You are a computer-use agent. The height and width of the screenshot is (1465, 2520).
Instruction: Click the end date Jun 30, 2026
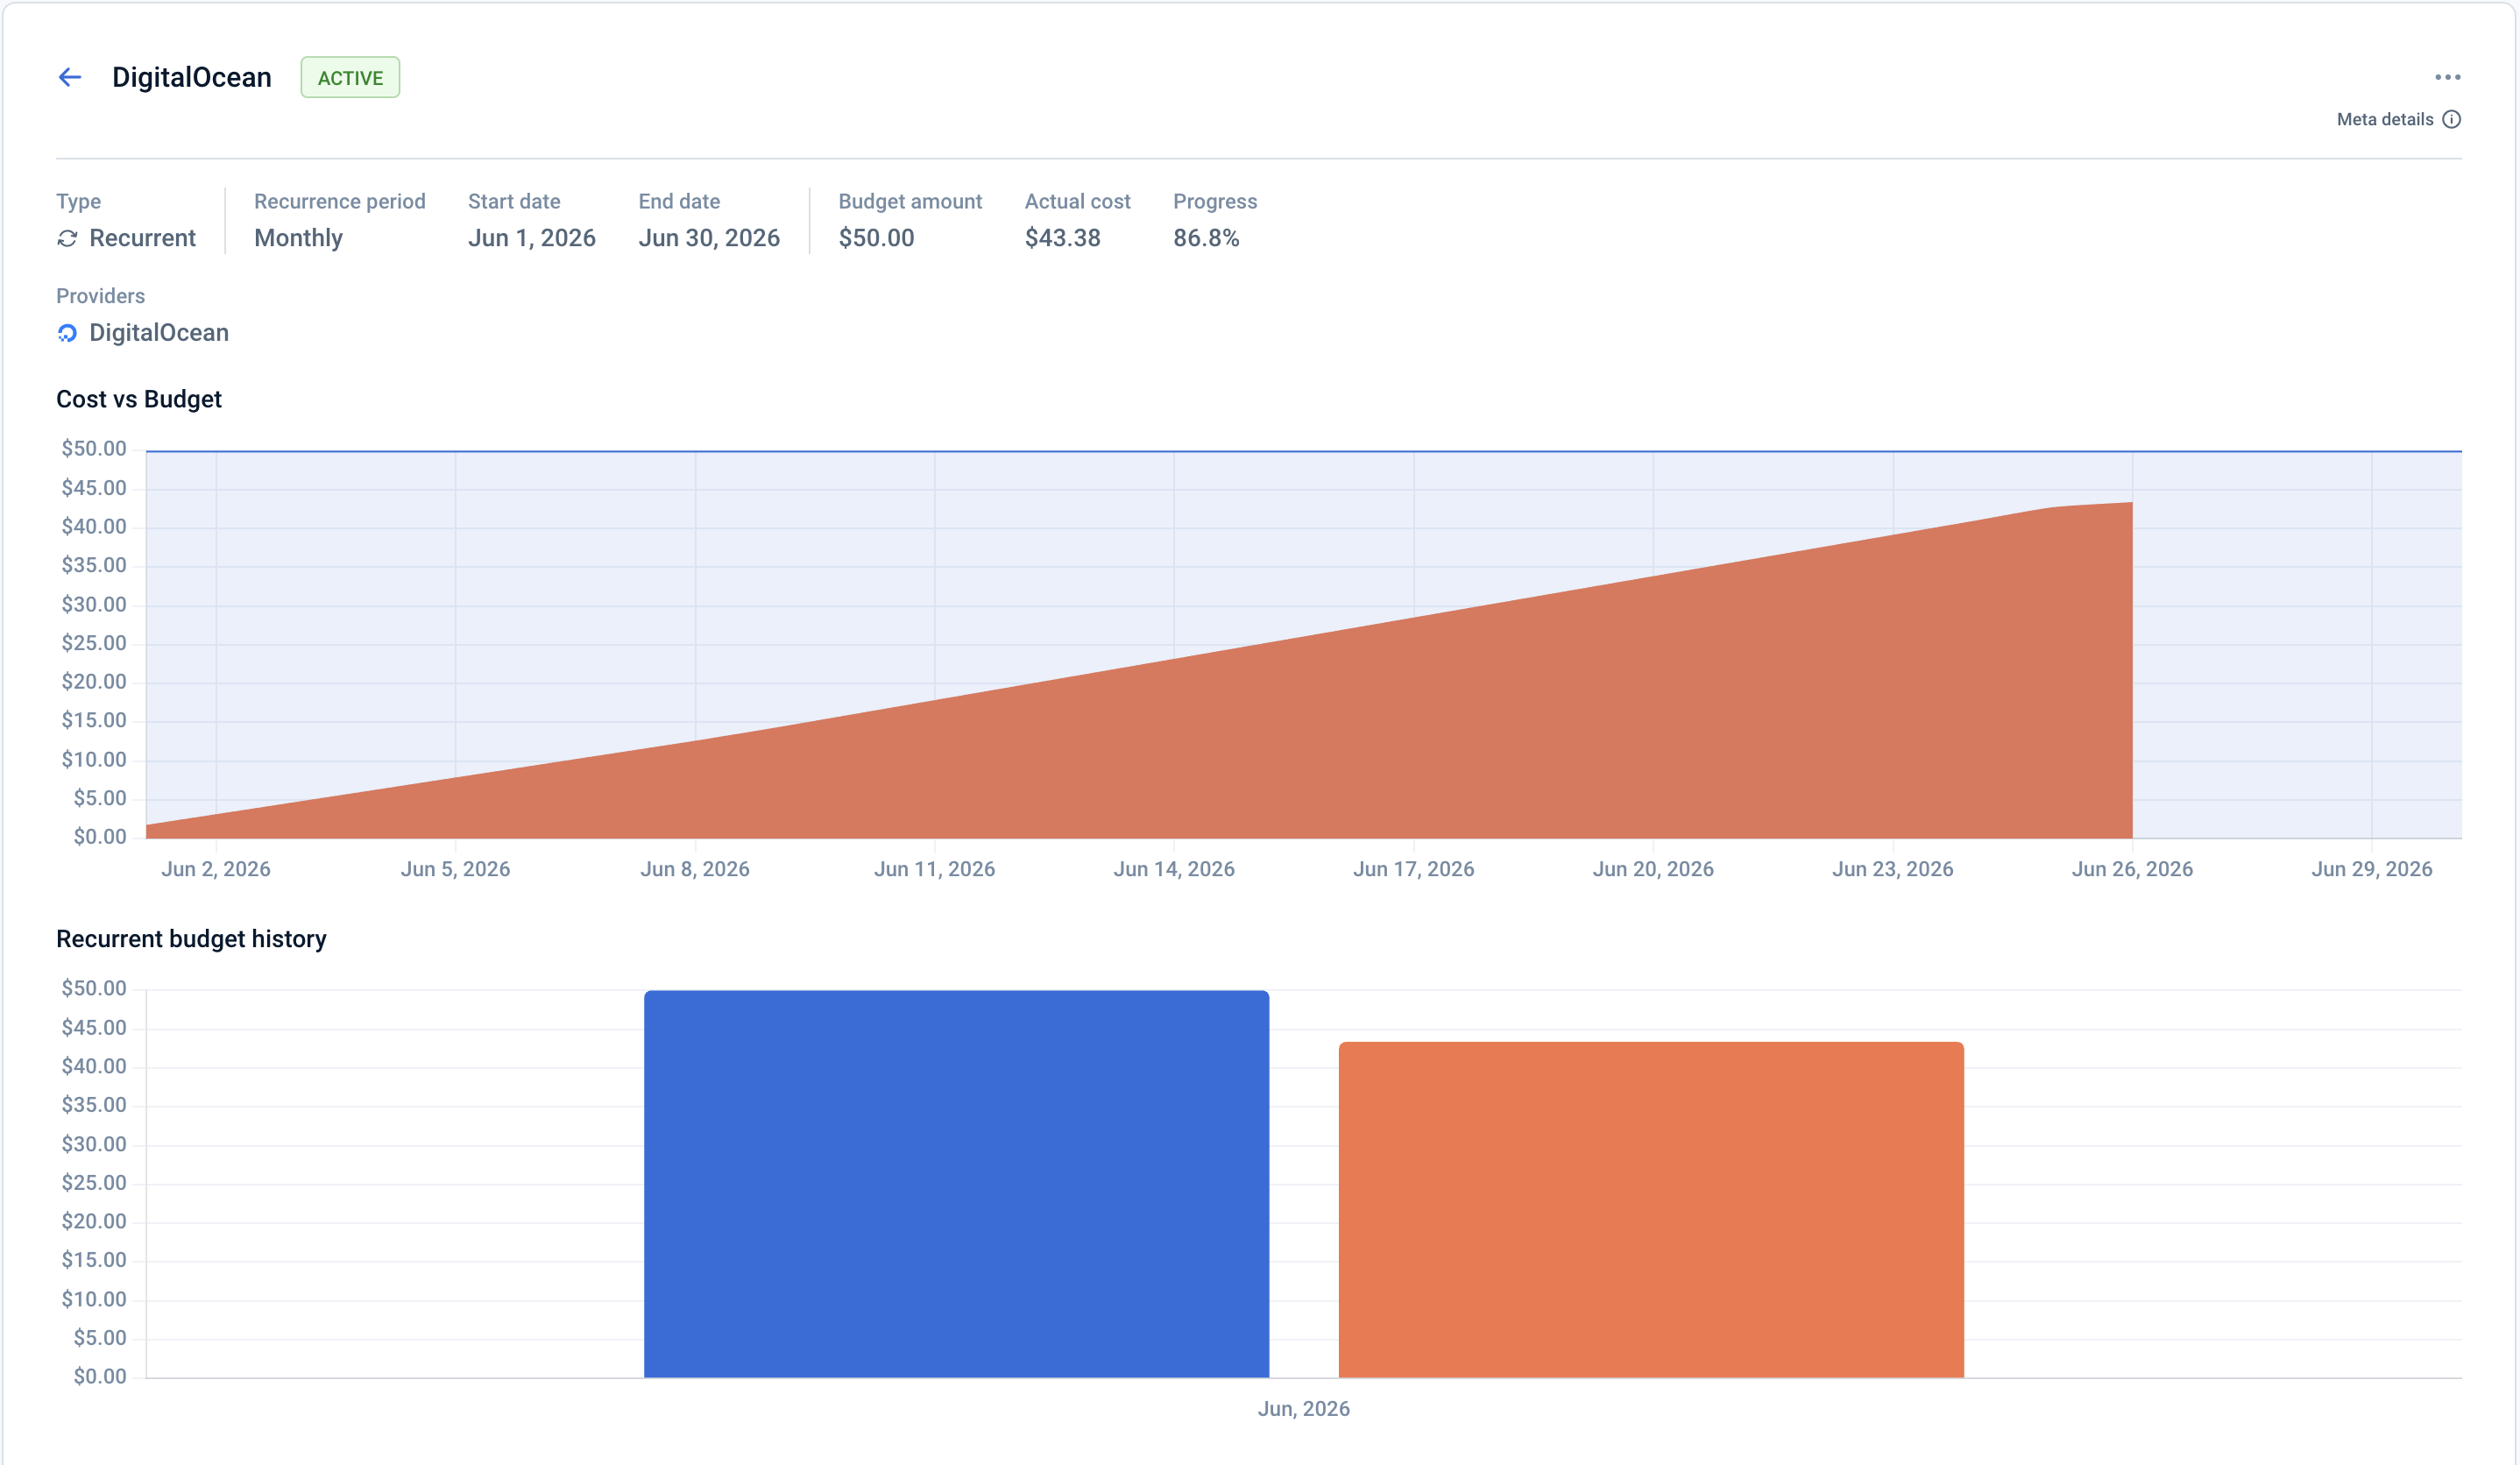pos(709,238)
